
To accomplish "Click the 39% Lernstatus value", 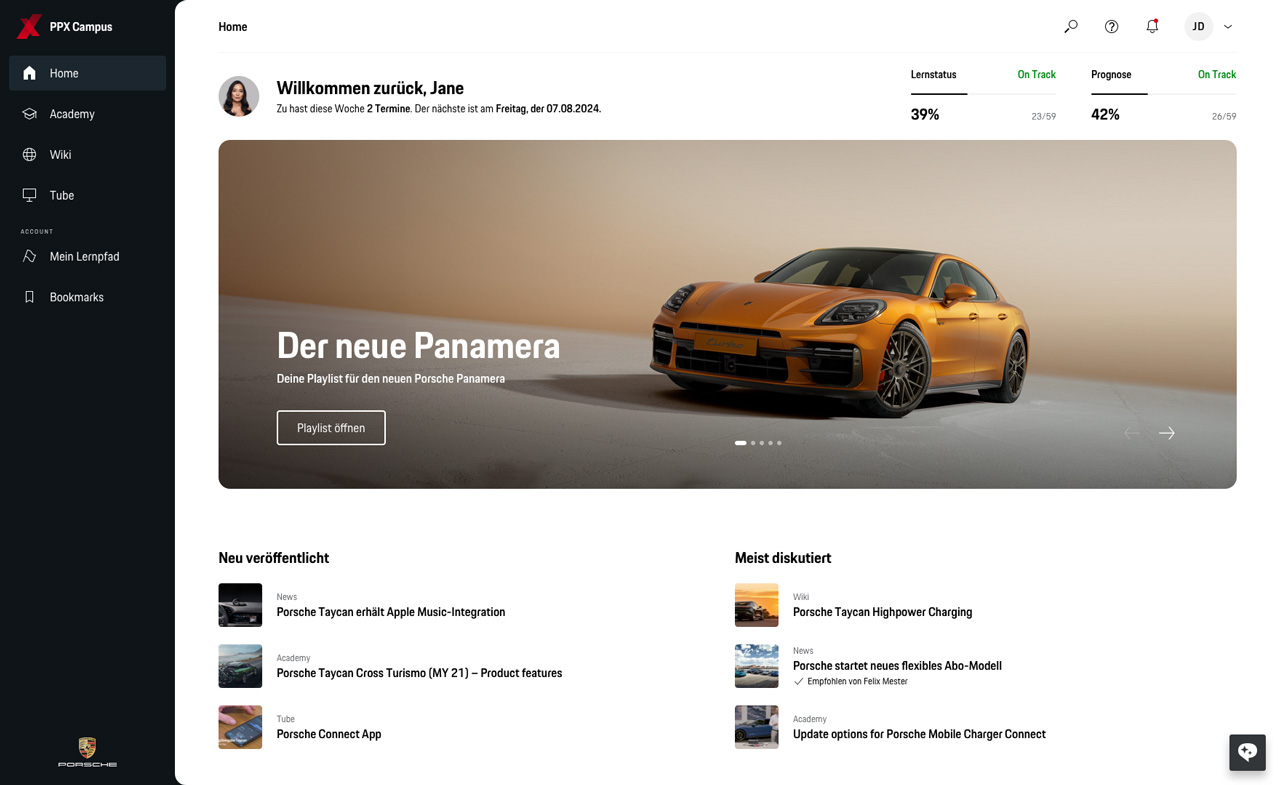I will [x=925, y=115].
